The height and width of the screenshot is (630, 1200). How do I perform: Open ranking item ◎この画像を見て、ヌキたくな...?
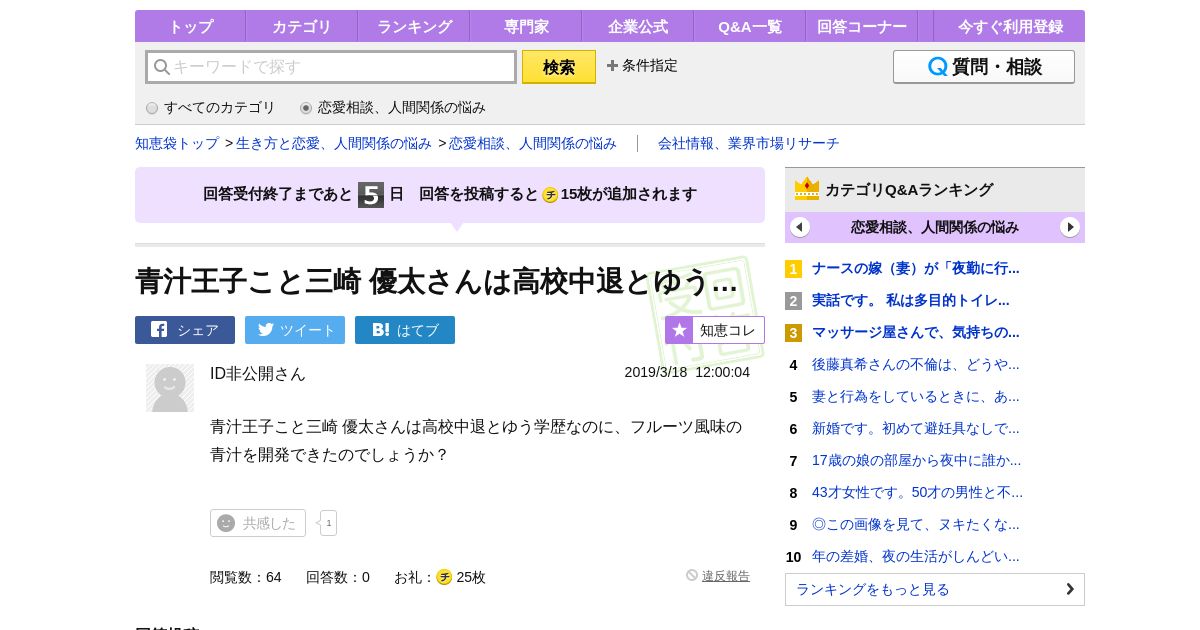pyautogui.click(x=916, y=524)
